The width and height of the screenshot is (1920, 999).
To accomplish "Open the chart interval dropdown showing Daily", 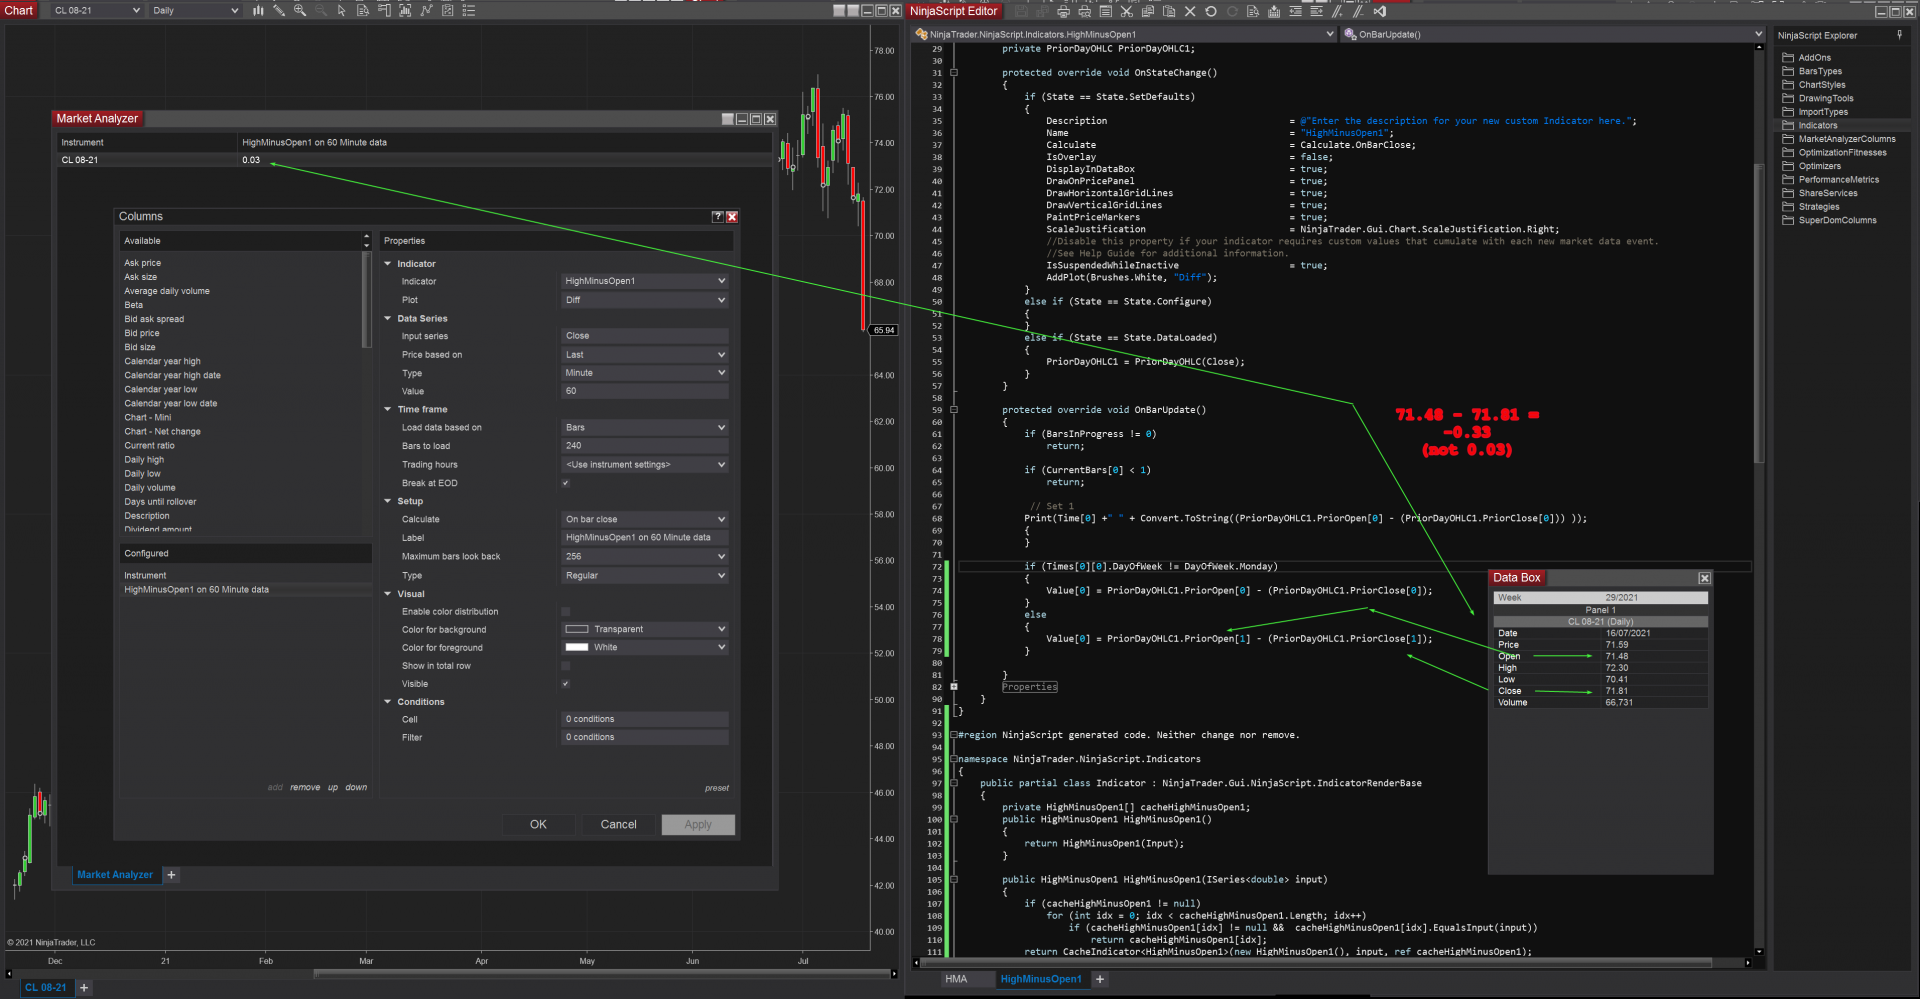I will pyautogui.click(x=195, y=11).
